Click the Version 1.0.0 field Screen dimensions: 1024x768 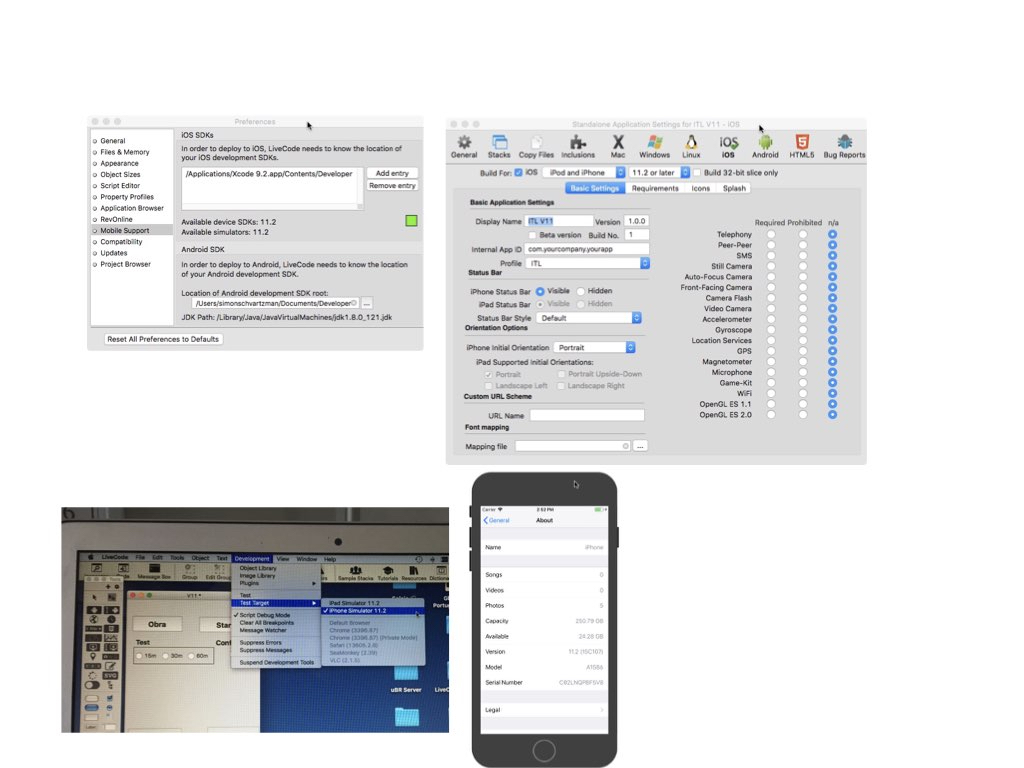click(637, 221)
